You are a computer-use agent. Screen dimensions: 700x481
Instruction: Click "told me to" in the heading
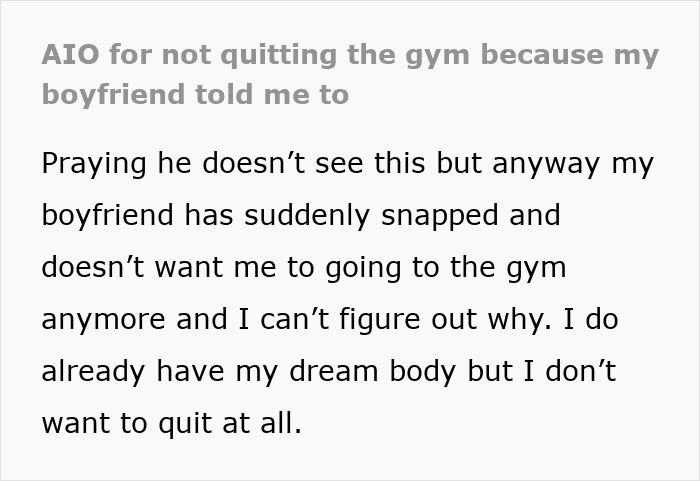click(272, 94)
